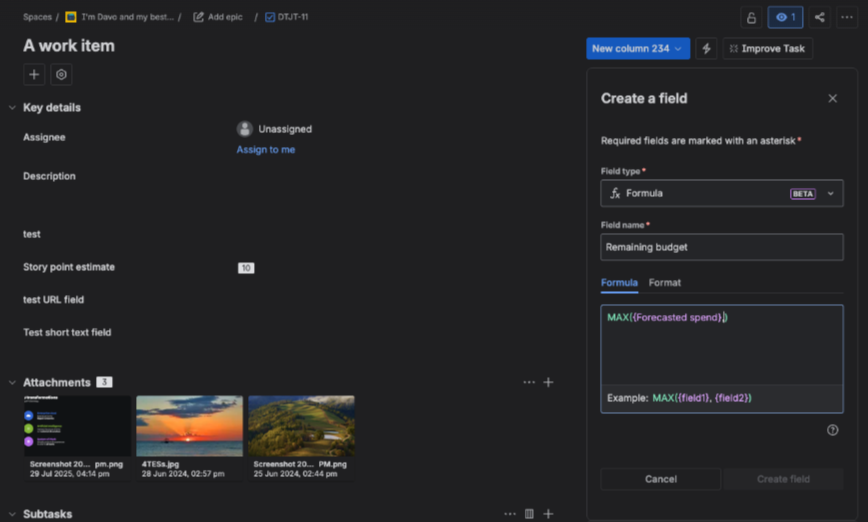868x522 pixels.
Task: Click the test URL field label
Action: (54, 299)
